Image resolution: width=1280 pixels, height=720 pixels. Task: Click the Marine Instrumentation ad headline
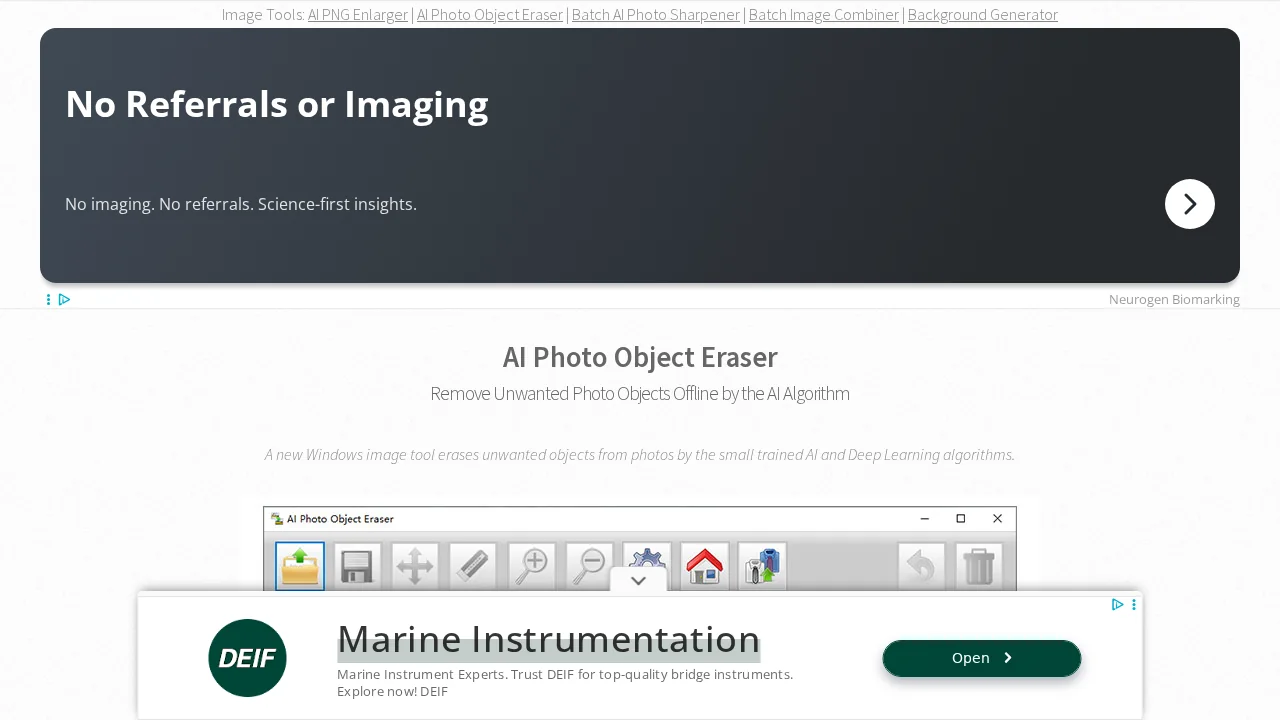tap(548, 640)
